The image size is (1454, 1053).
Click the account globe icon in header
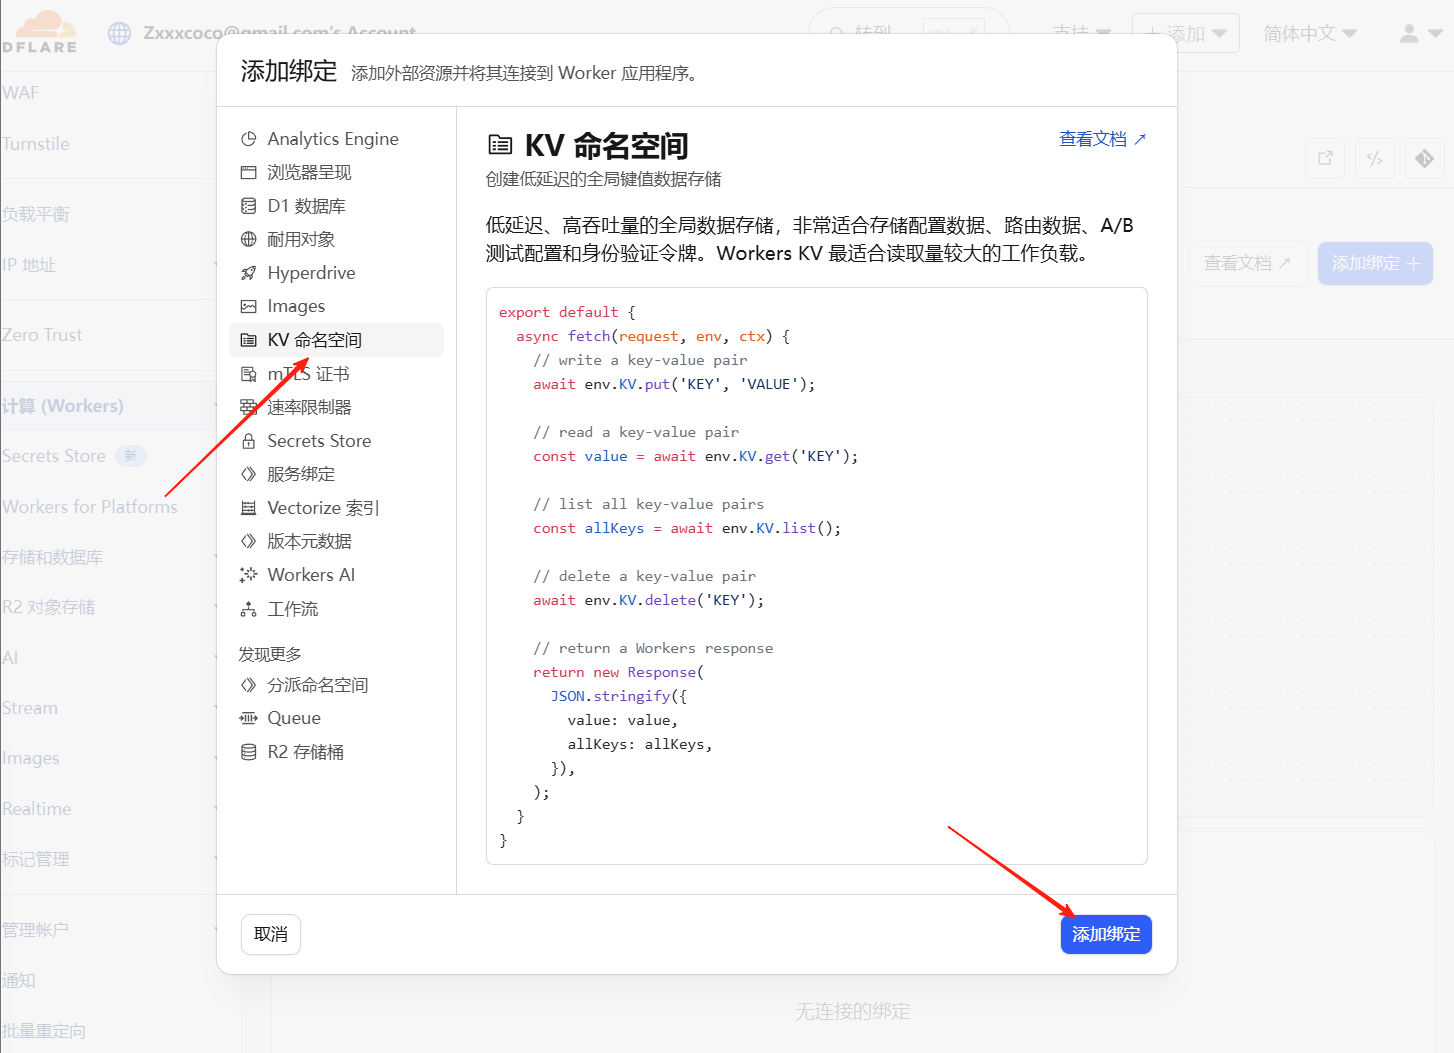(120, 33)
